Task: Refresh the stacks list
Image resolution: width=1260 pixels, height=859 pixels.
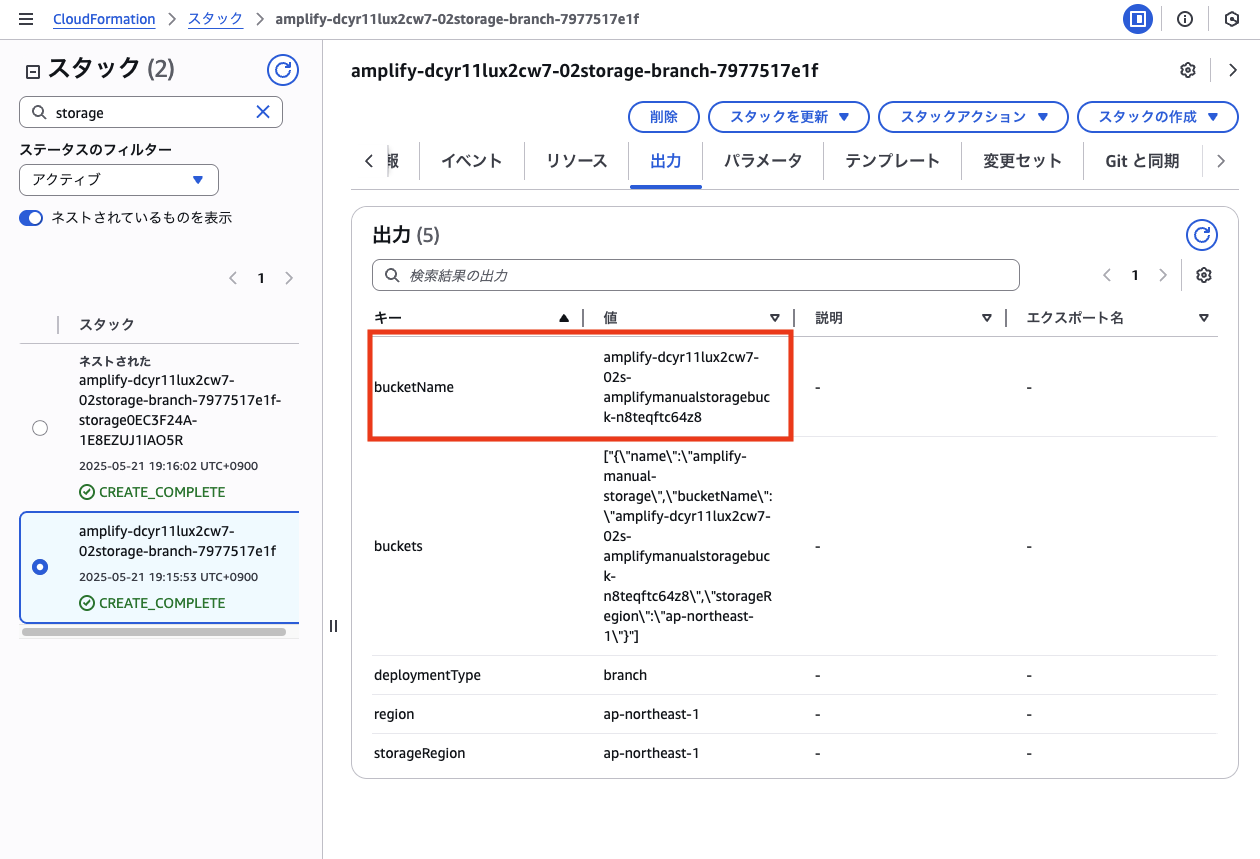Action: (x=283, y=70)
